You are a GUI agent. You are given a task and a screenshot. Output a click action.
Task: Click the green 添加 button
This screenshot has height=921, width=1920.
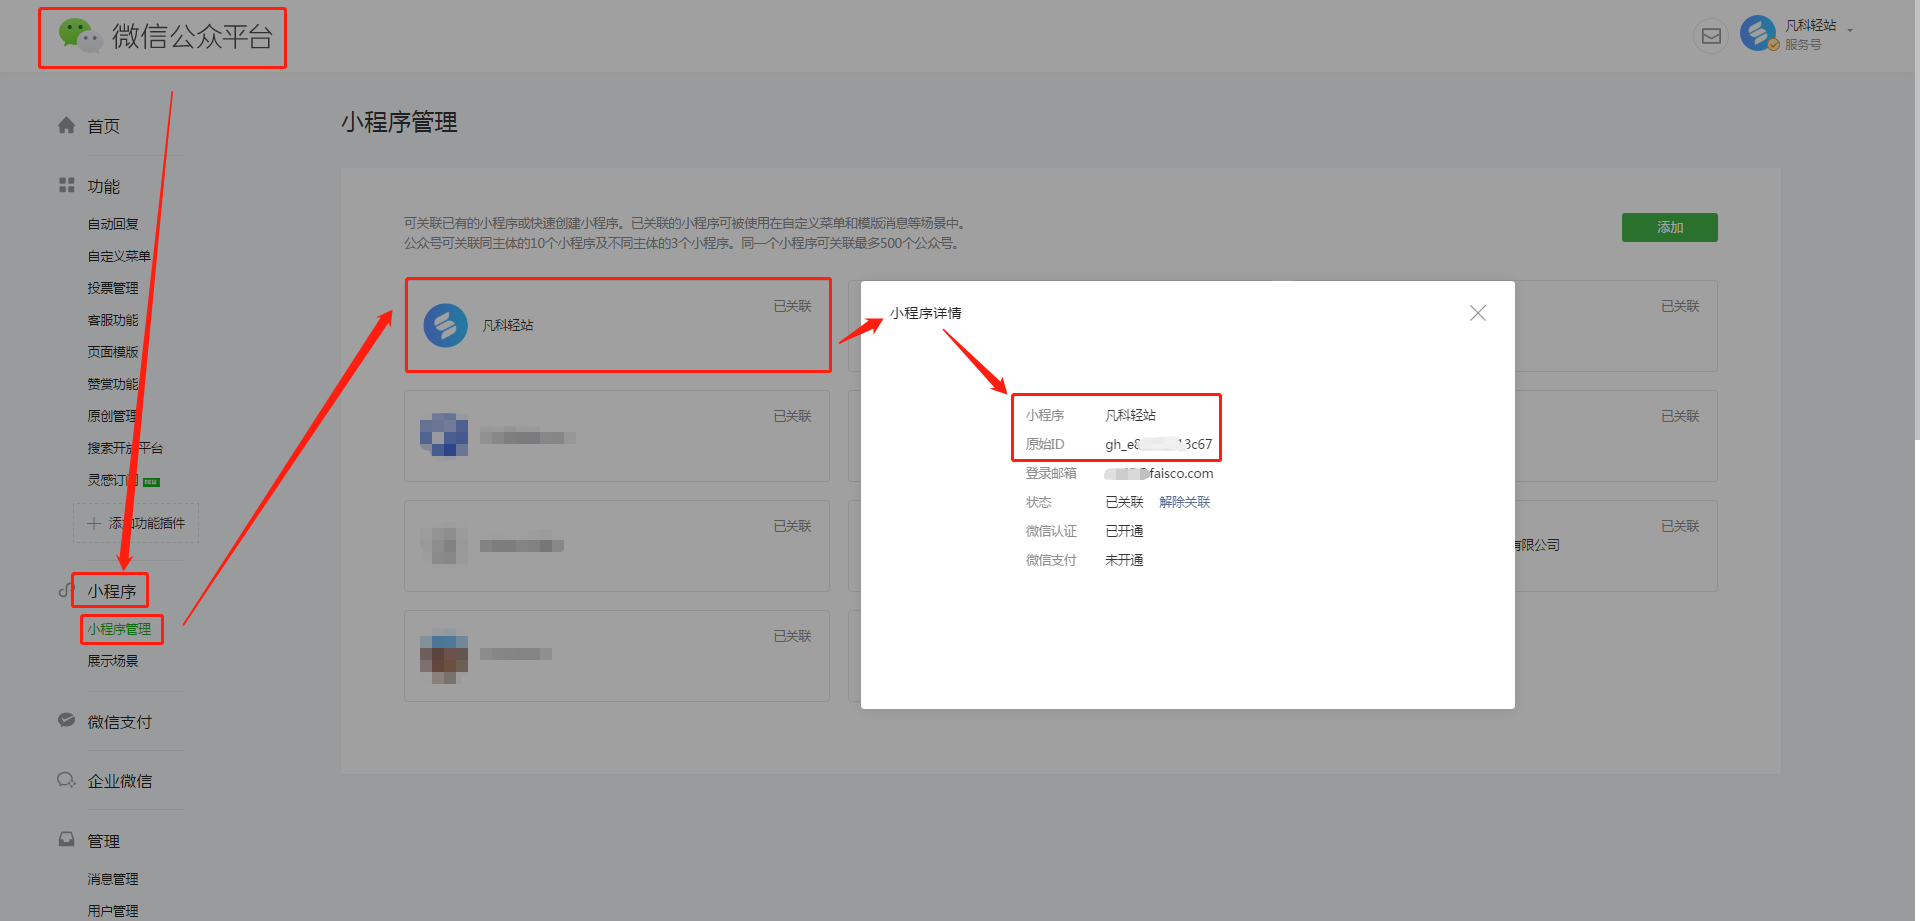(x=1669, y=227)
